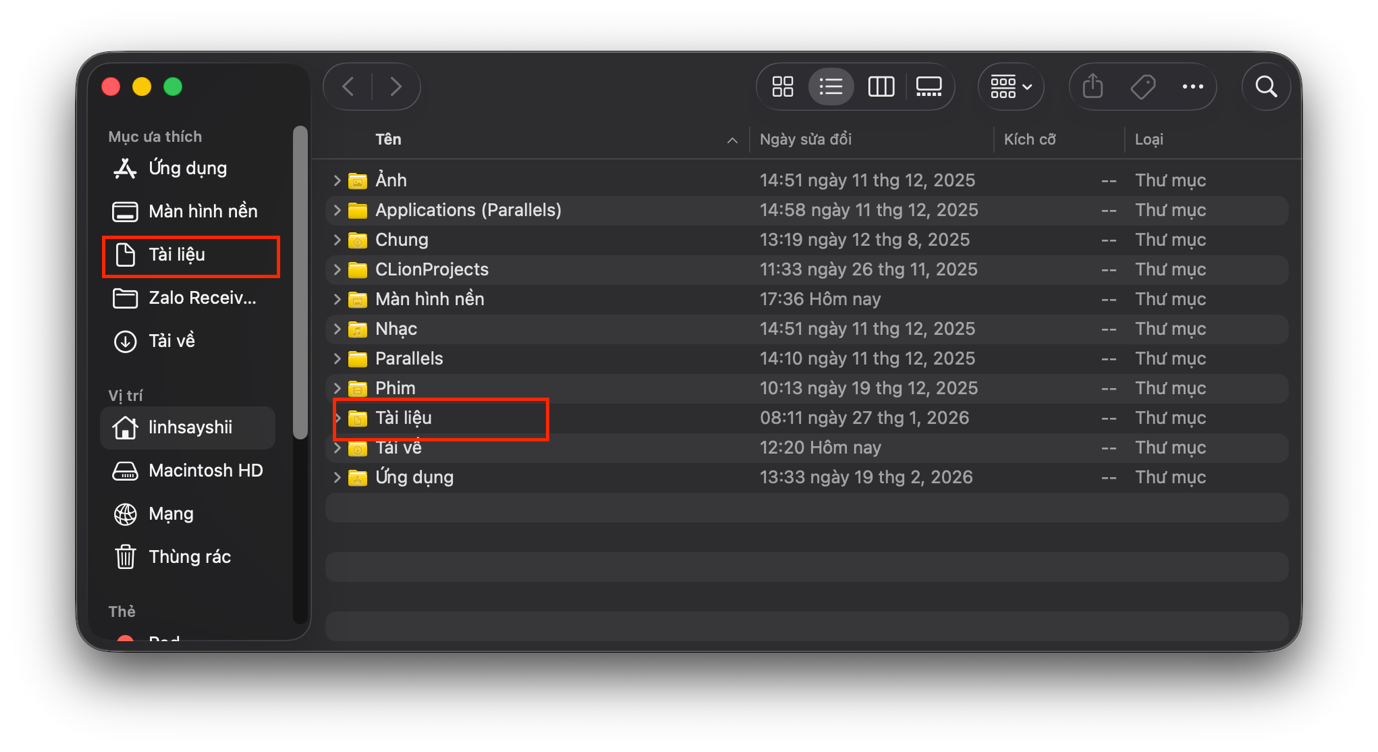The height and width of the screenshot is (752, 1378).
Task: Select the Phim folder name
Action: click(395, 388)
